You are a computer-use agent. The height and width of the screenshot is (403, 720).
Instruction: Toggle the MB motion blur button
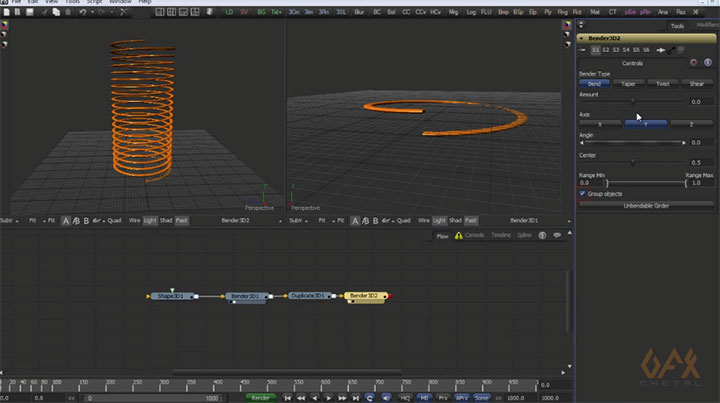click(424, 398)
